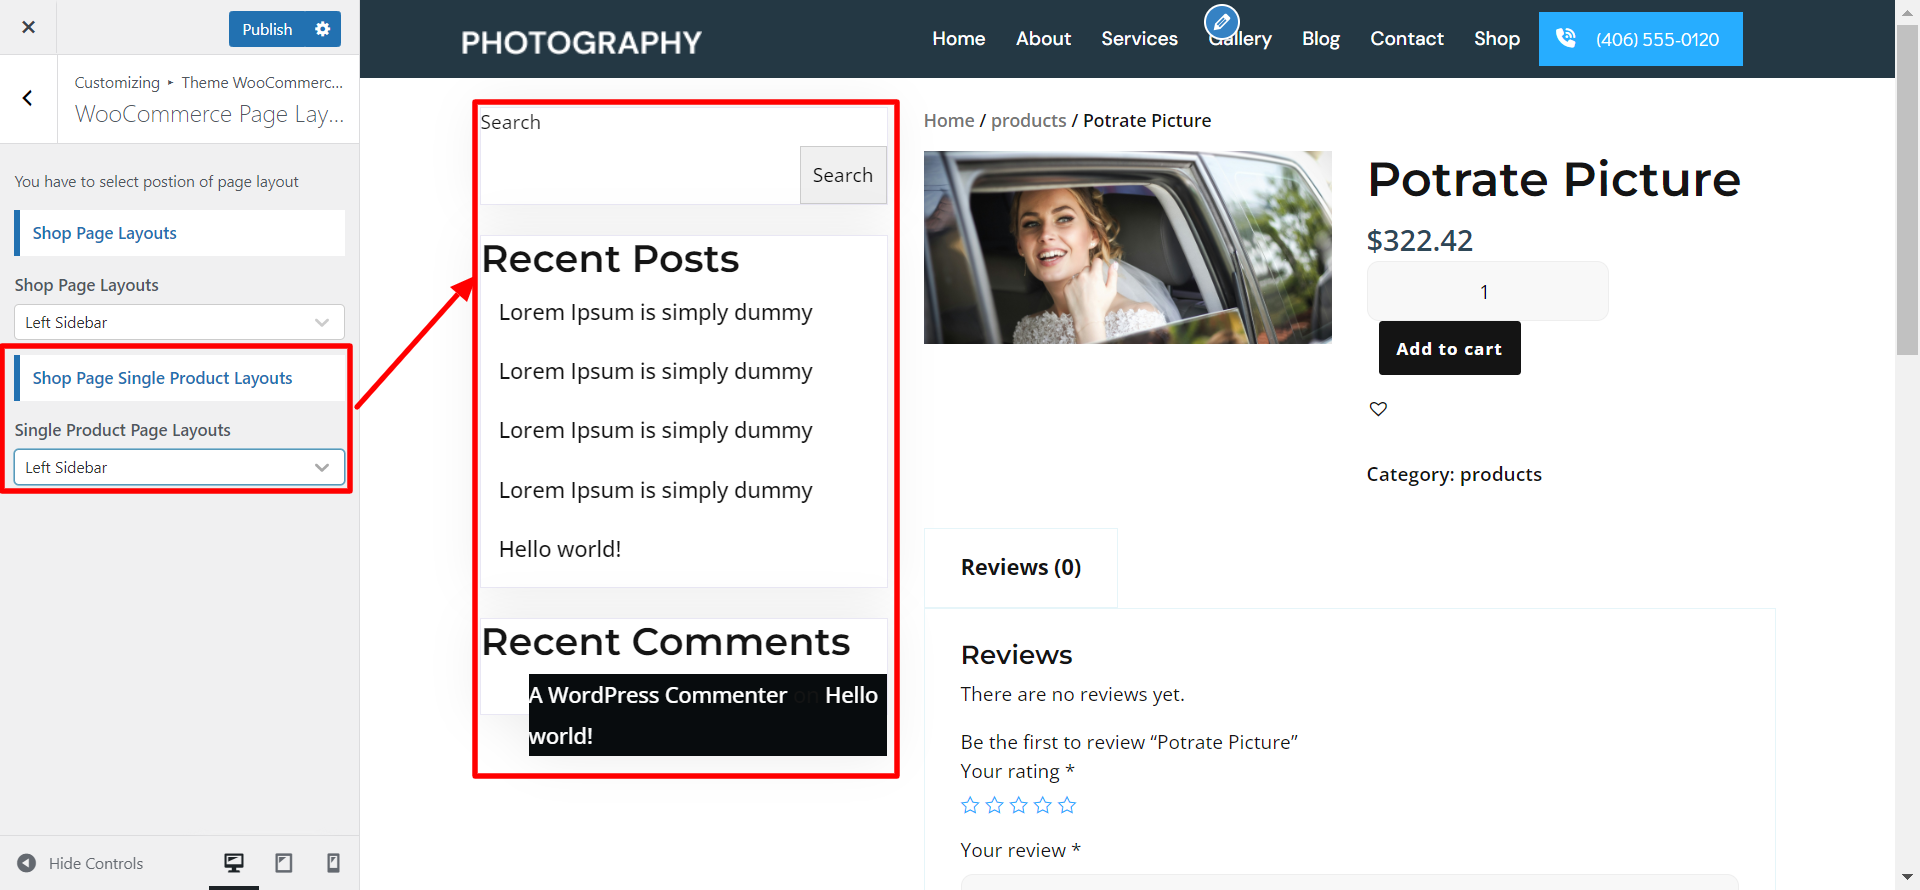Add product to wishlist heart icon
The height and width of the screenshot is (890, 1920).
[1378, 408]
